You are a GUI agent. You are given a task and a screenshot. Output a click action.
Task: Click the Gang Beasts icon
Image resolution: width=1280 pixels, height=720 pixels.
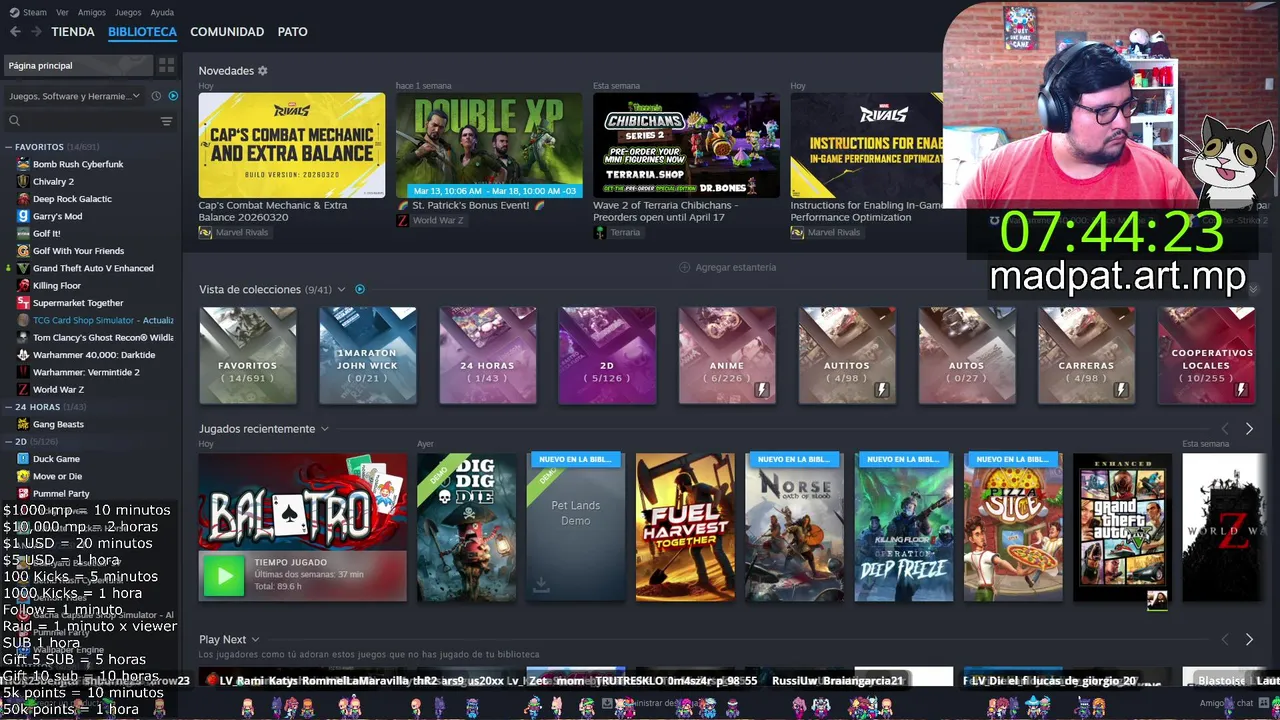click(23, 424)
